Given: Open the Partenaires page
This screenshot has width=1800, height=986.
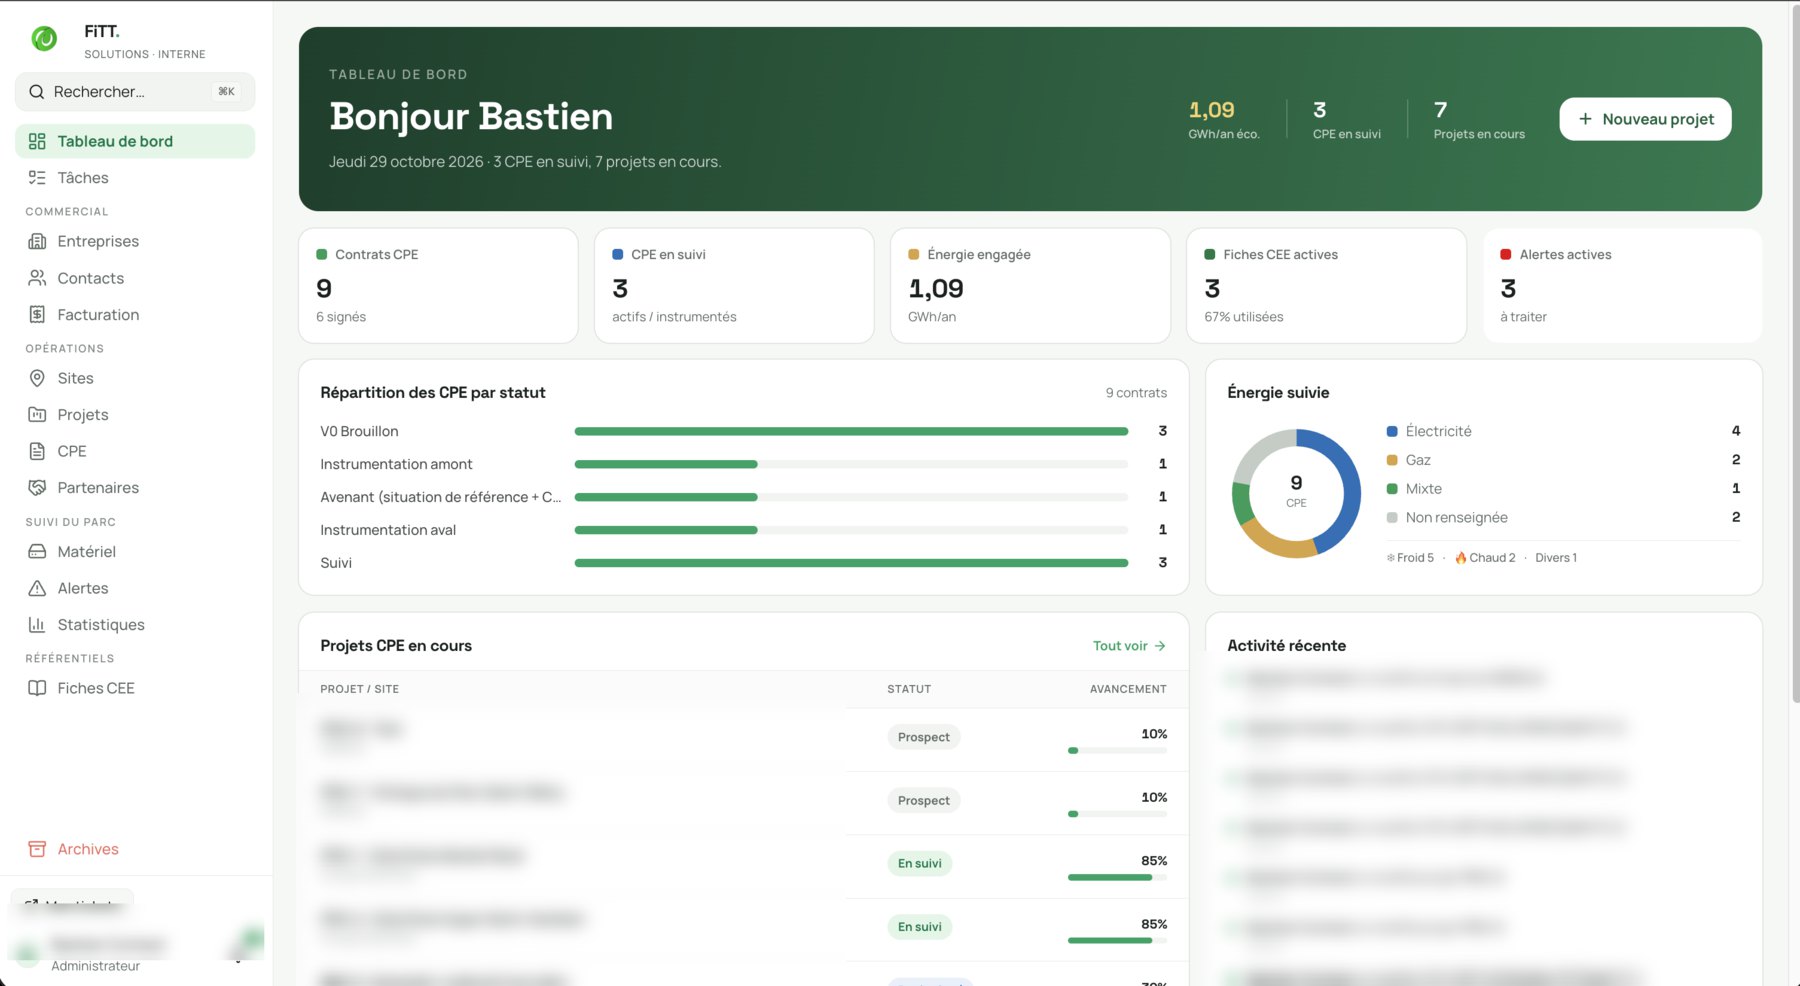Looking at the screenshot, I should tap(135, 488).
